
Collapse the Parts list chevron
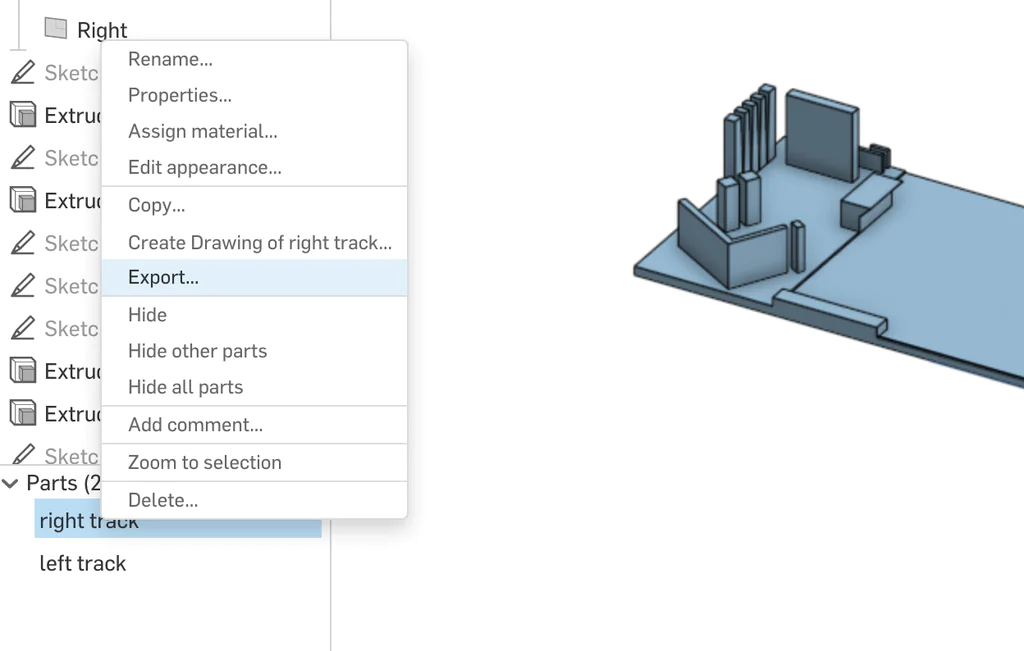pyautogui.click(x=10, y=484)
